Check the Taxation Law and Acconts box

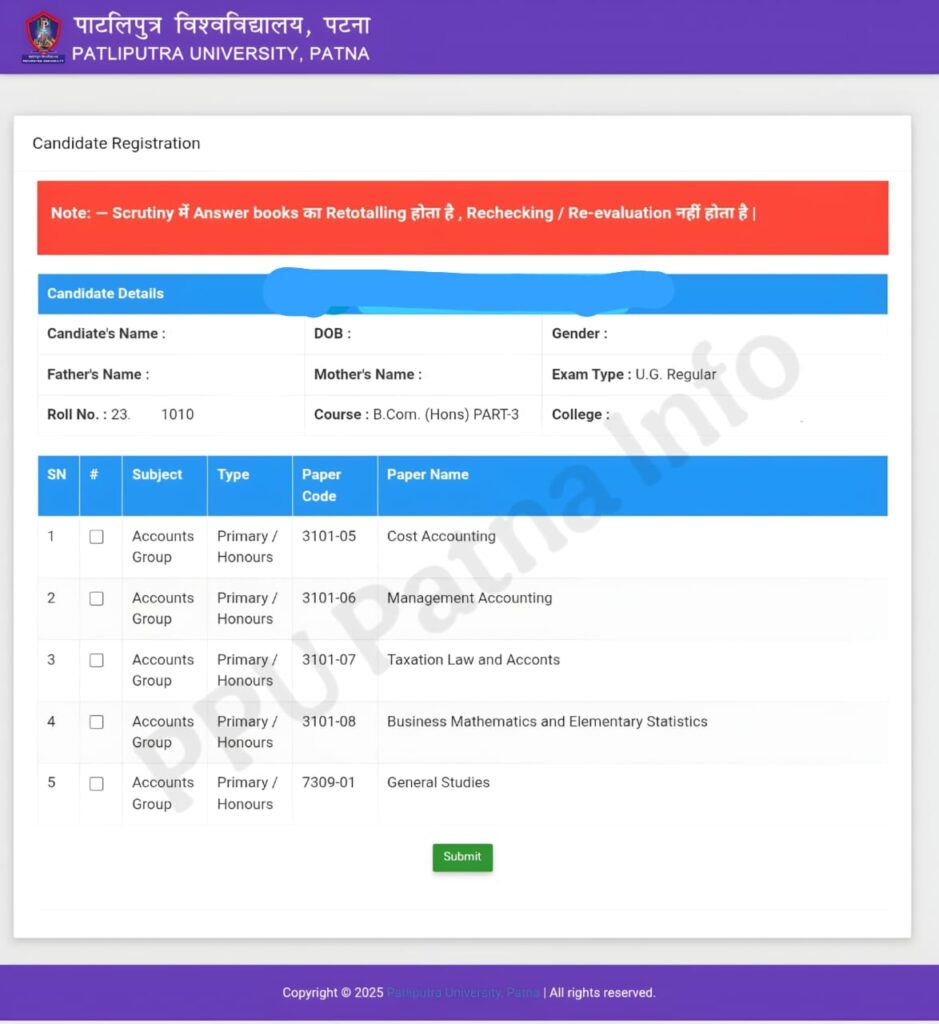coord(97,660)
